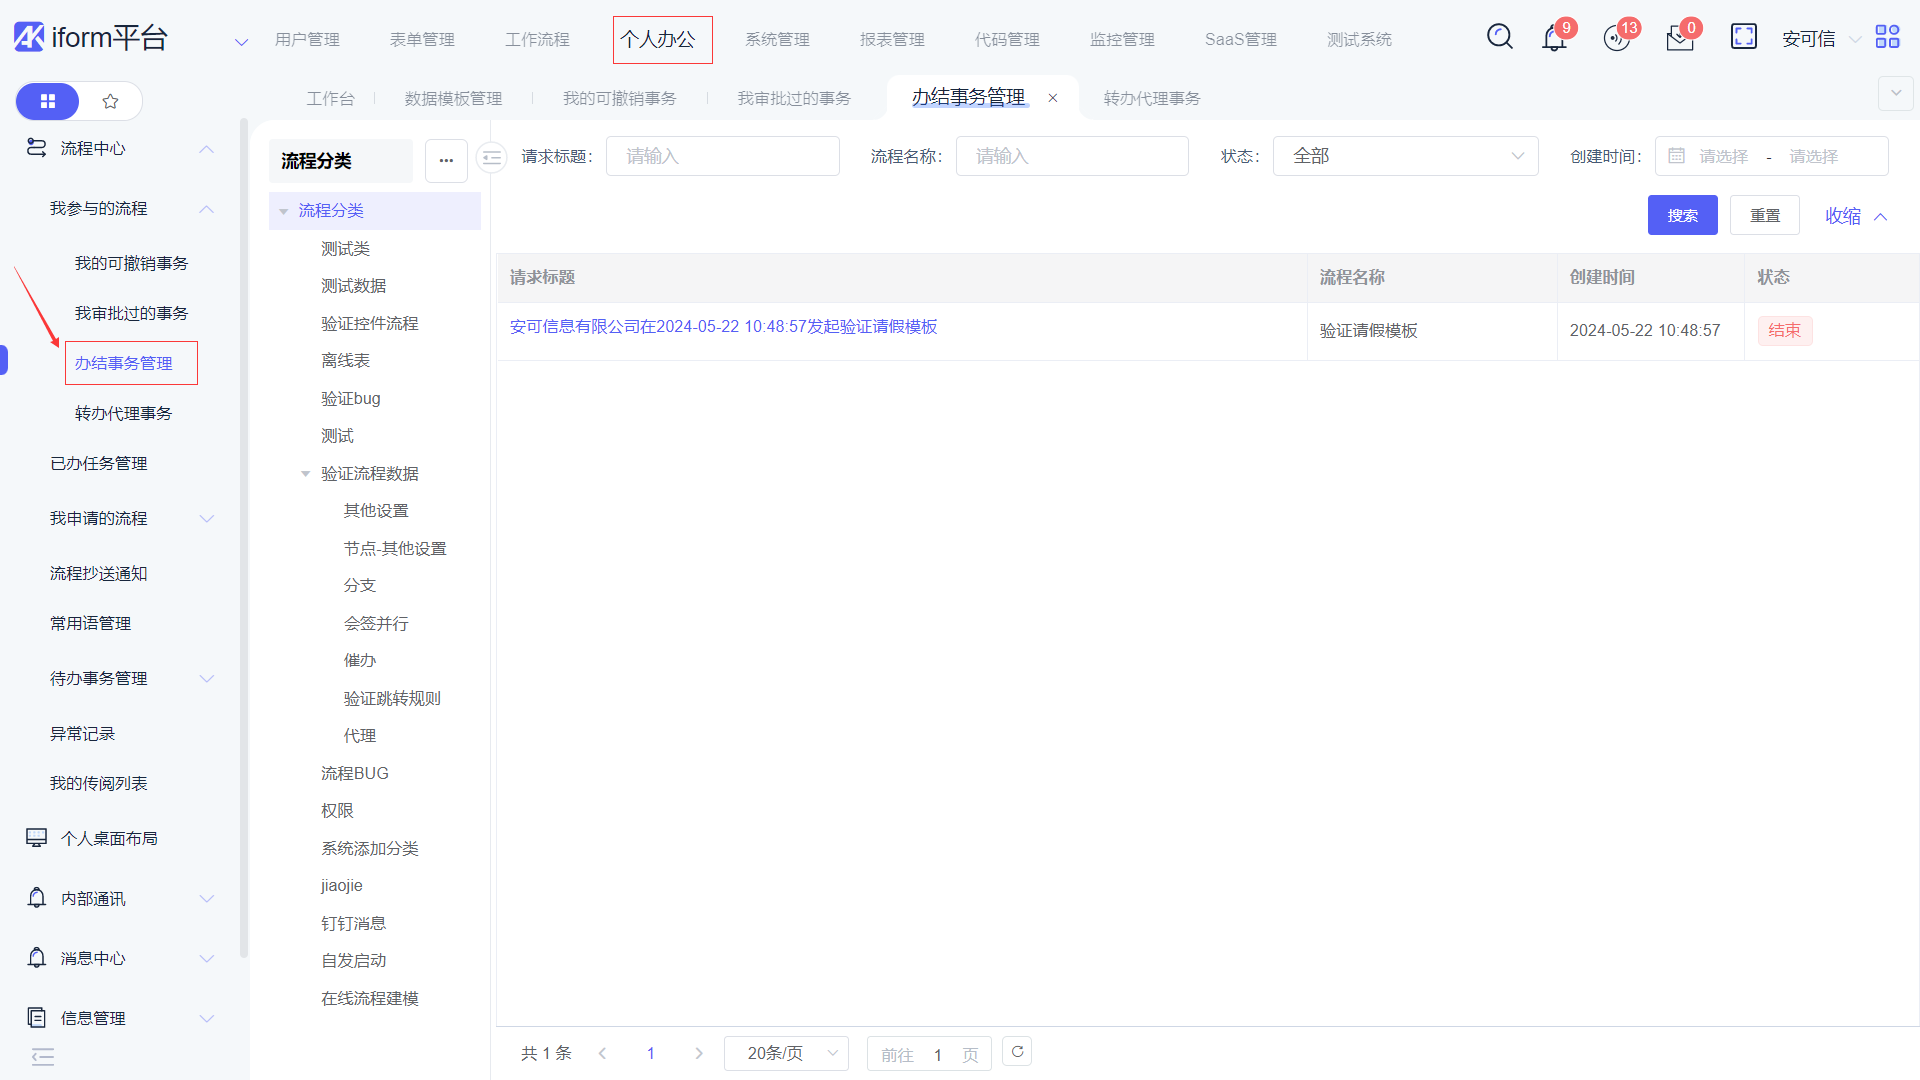Open the mail envelope inbox icon
This screenshot has height=1080, width=1920.
click(x=1680, y=39)
